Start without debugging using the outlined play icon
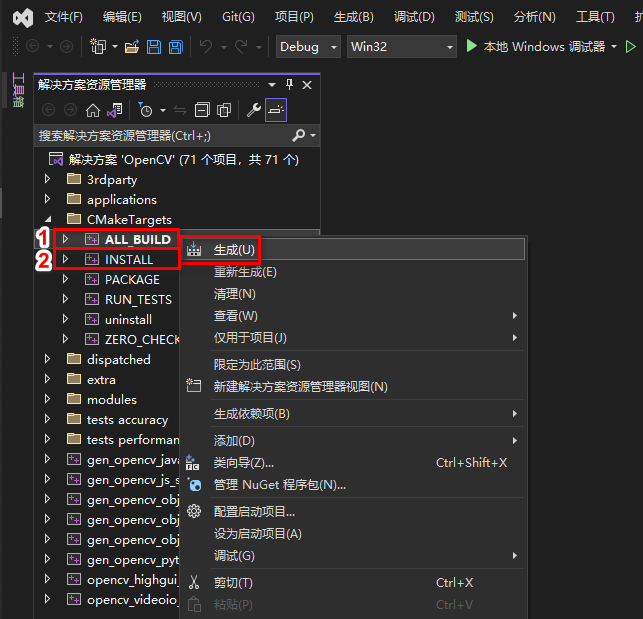Viewport: 643px width, 619px height. (631, 47)
